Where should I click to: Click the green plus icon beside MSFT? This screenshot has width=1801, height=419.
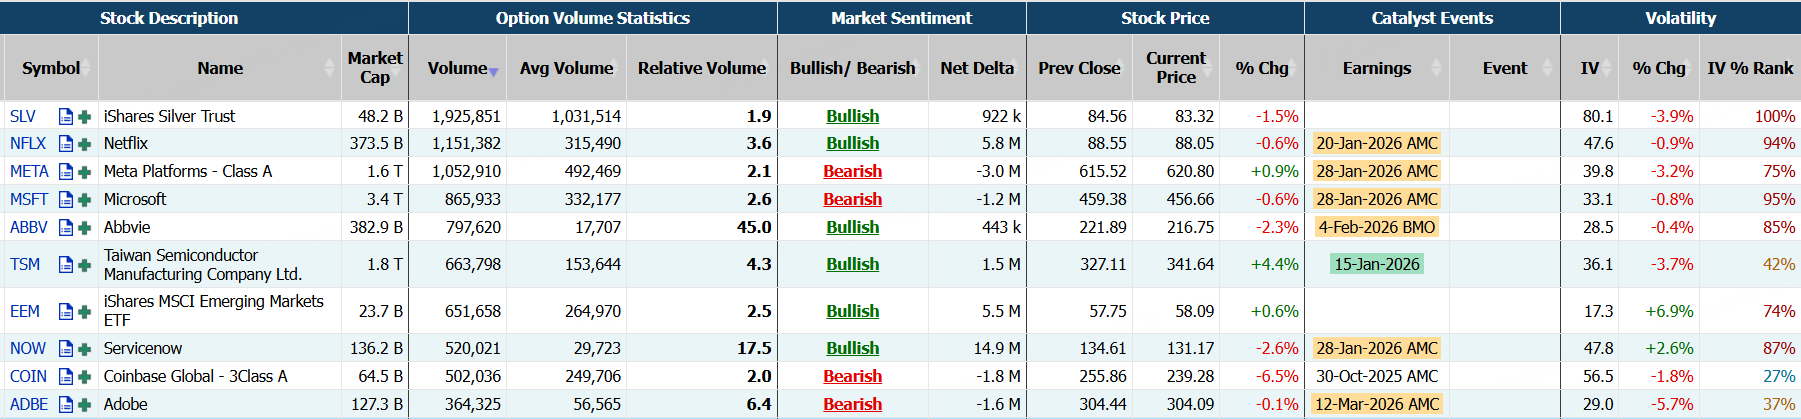coord(85,200)
